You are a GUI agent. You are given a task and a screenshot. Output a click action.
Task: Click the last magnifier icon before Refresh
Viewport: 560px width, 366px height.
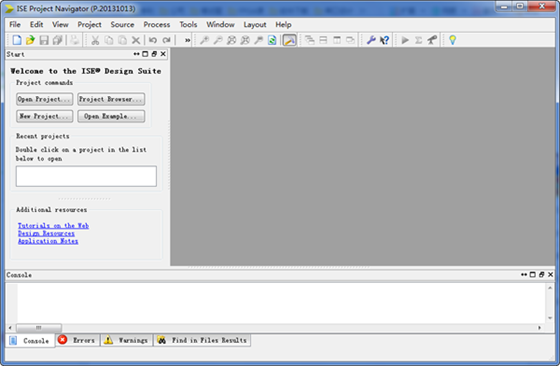coord(259,40)
